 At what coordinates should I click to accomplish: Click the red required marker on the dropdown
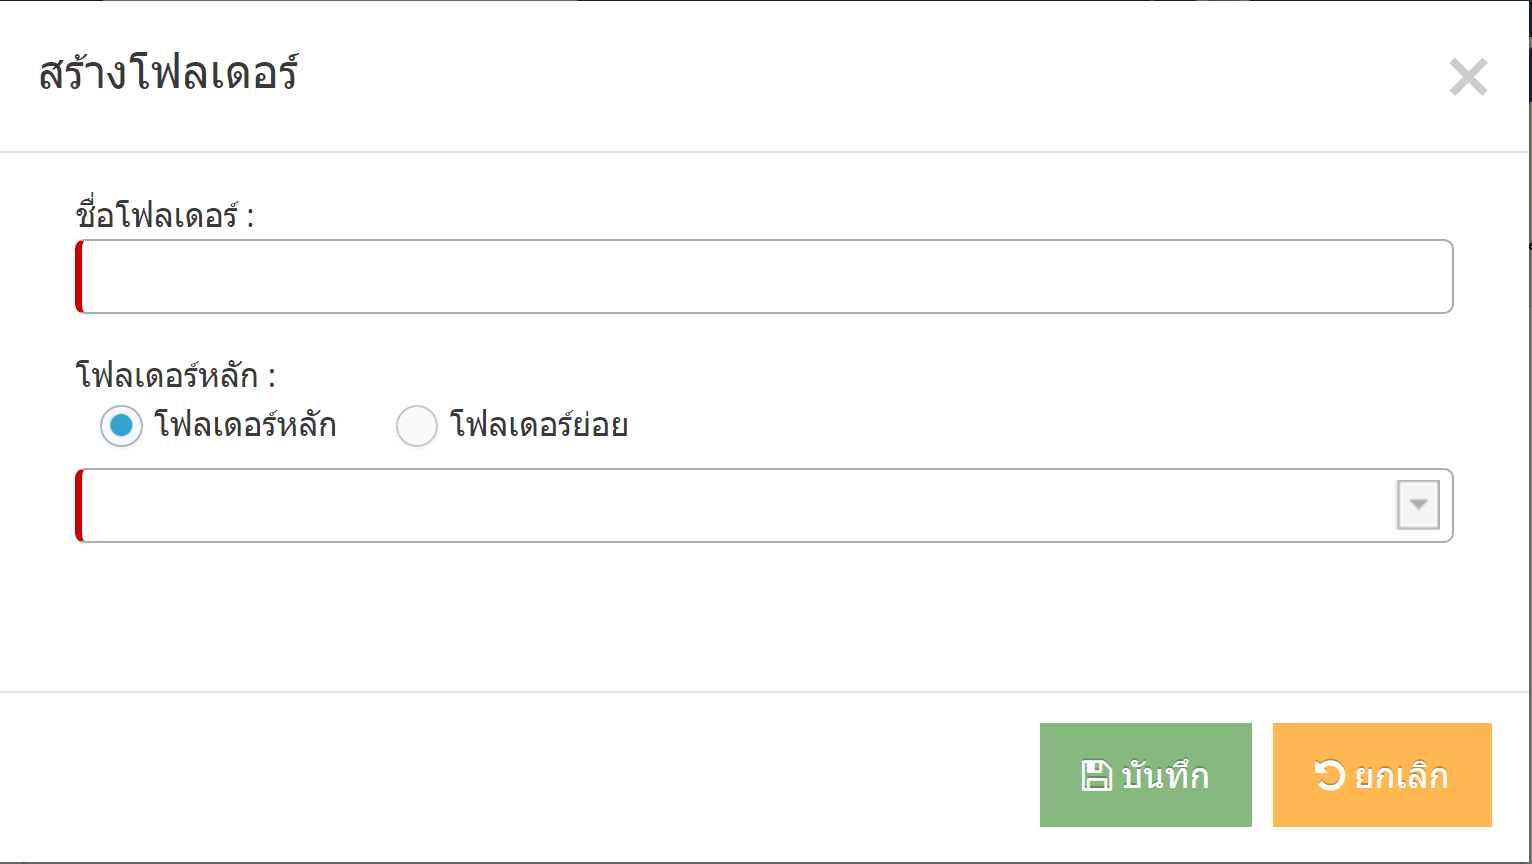click(x=79, y=505)
